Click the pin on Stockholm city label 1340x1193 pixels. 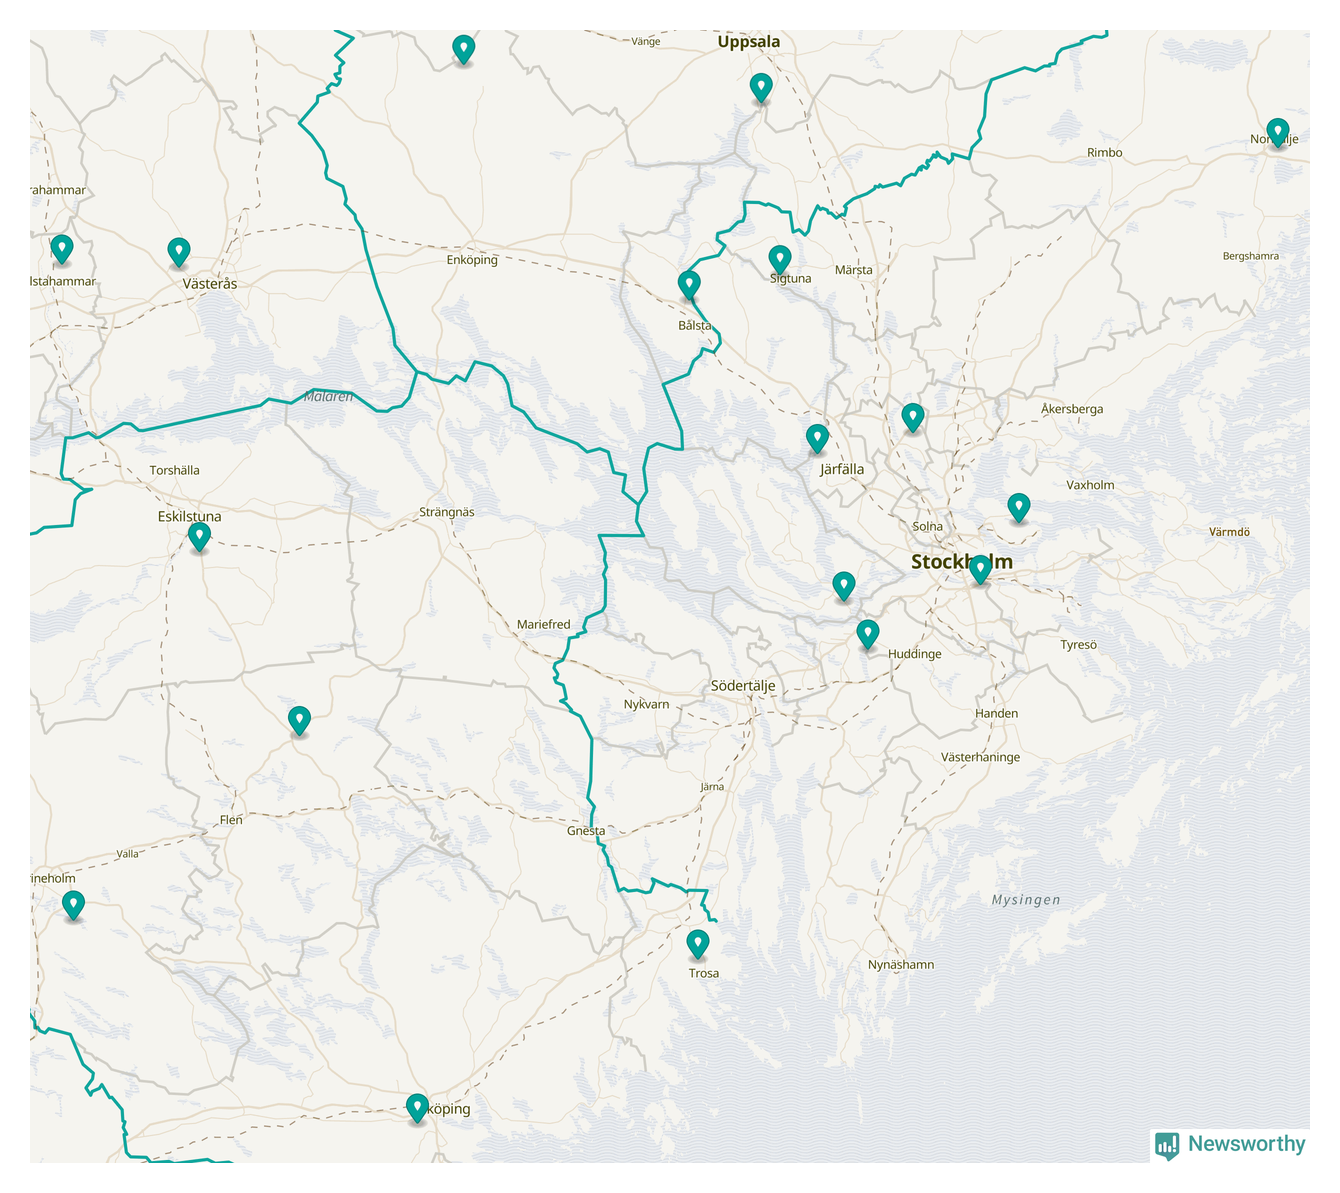click(980, 569)
